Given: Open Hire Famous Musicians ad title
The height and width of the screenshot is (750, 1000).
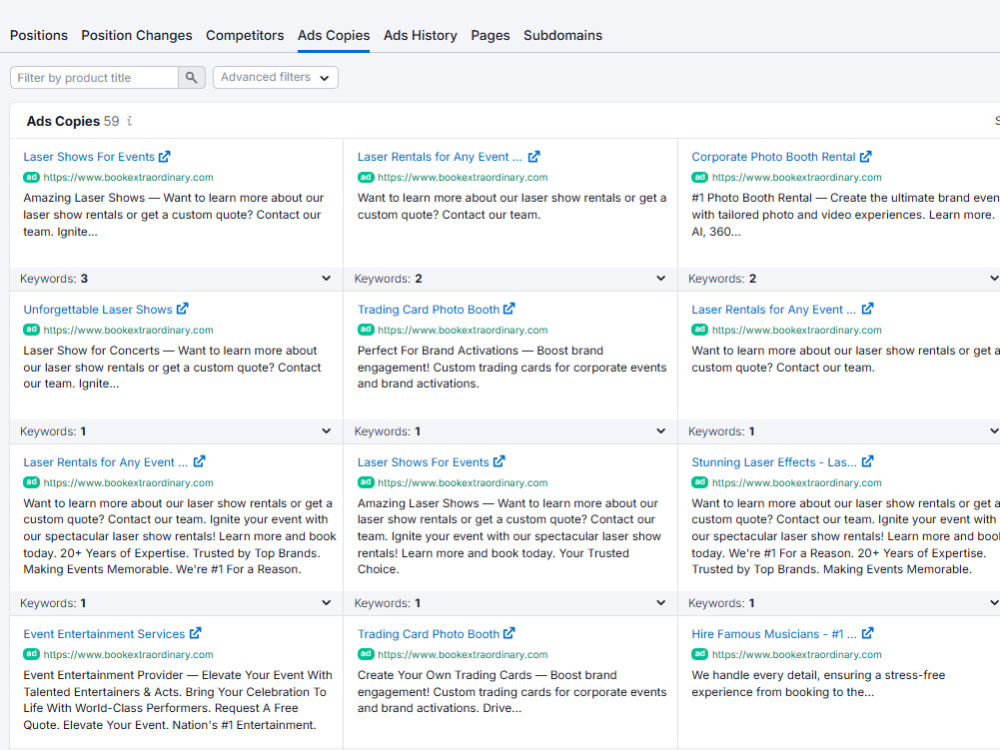Looking at the screenshot, I should [x=774, y=634].
